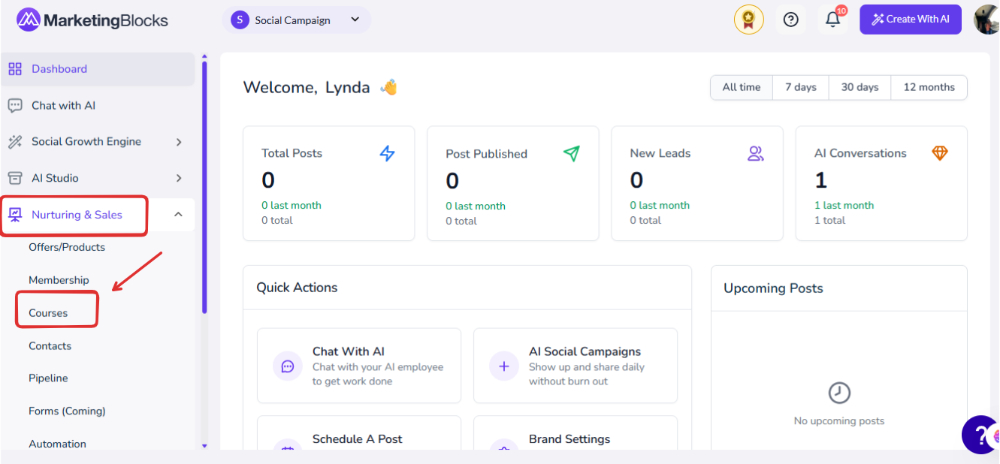Screen dimensions: 1000x464
Task: Click the 'Upcoming Posts' heading
Action: 774,288
